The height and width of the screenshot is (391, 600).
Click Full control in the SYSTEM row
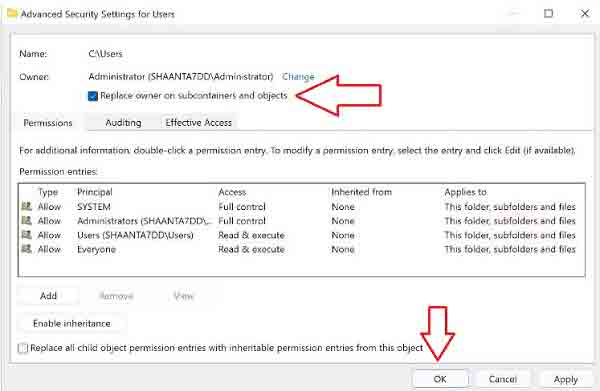coord(242,207)
